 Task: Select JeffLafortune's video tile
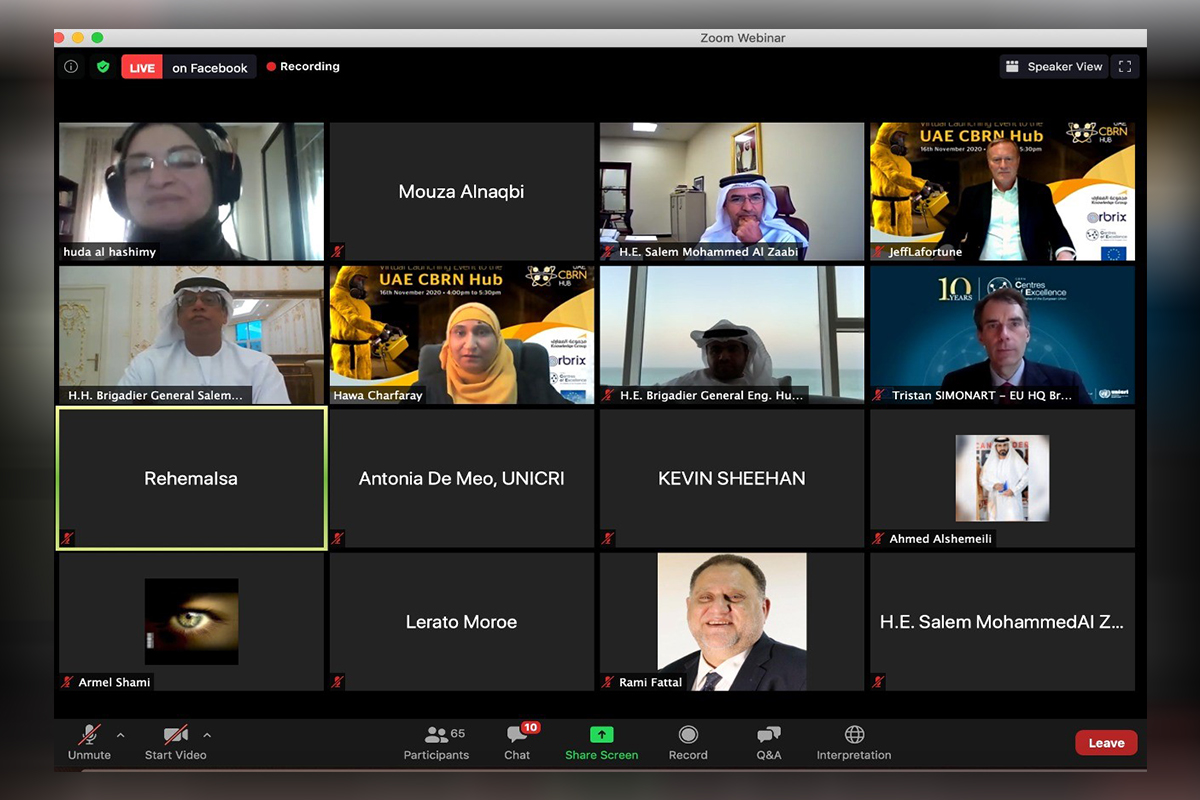[1002, 192]
